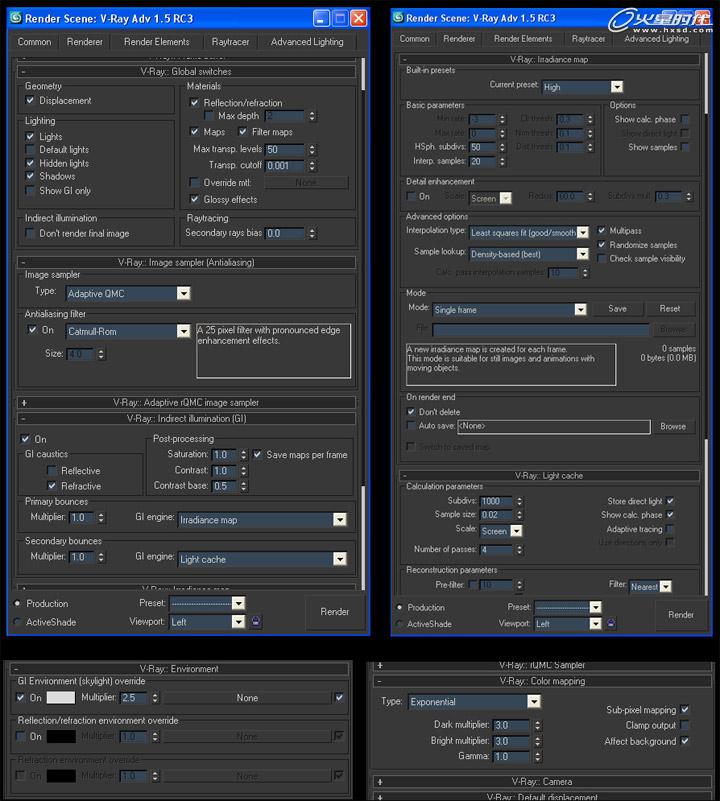This screenshot has width=720, height=801.
Task: Open the Catmull-Rom antialiasing filter dropdown
Action: pos(128,331)
